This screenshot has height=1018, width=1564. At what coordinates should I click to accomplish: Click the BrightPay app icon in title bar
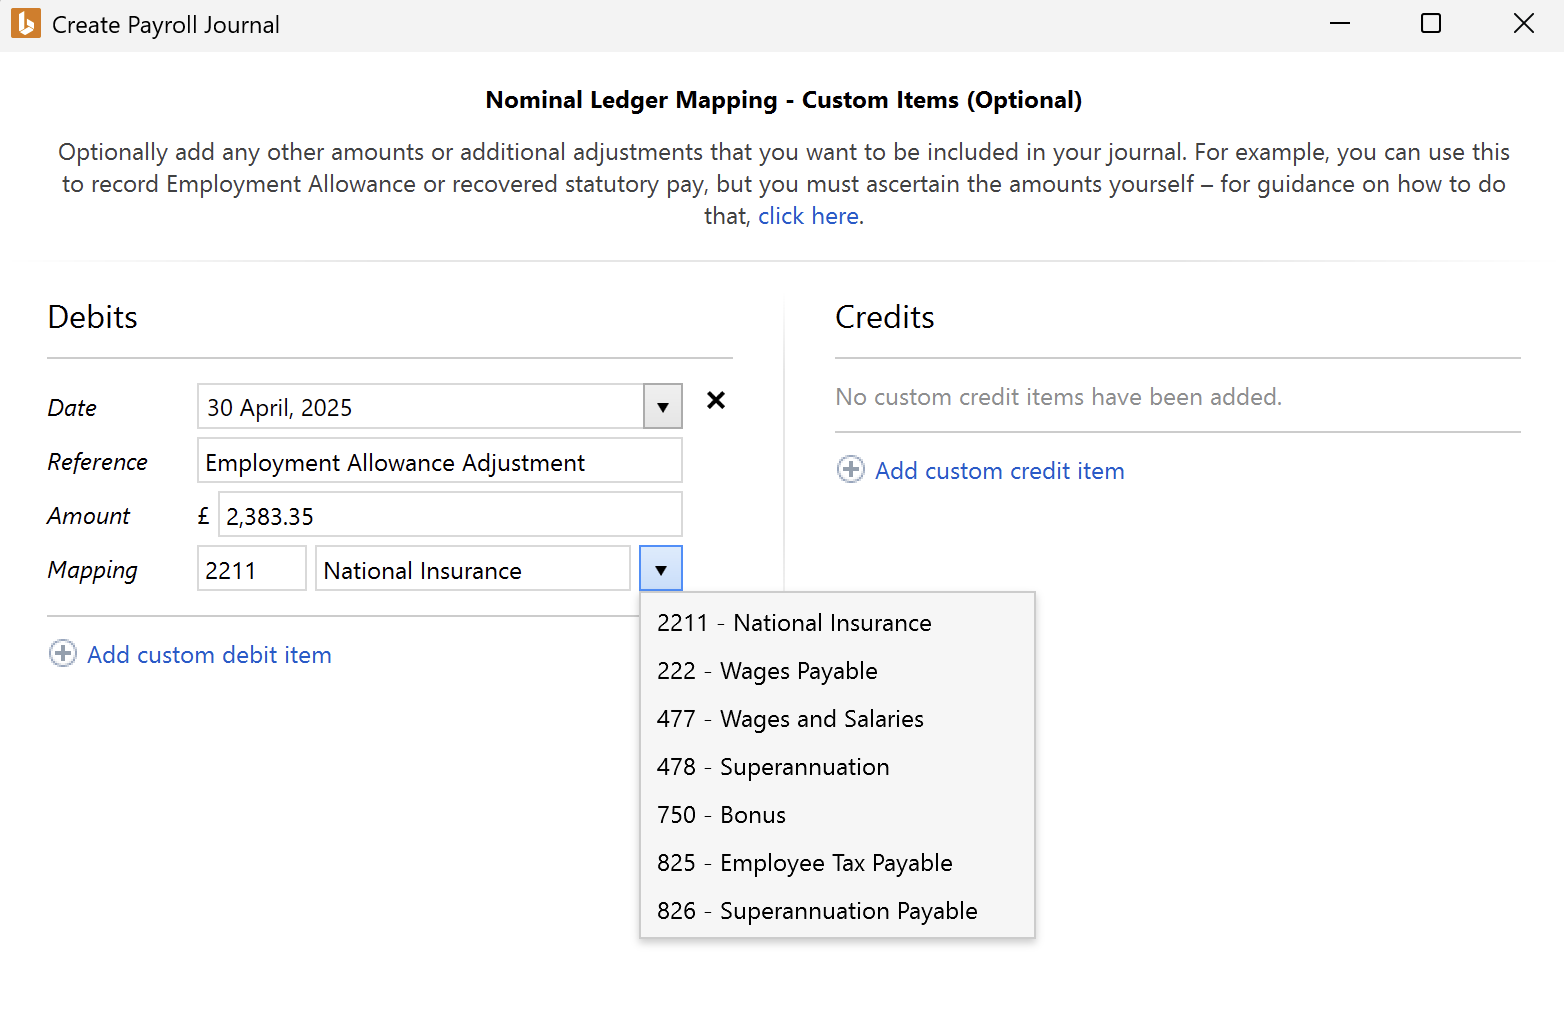pos(26,23)
